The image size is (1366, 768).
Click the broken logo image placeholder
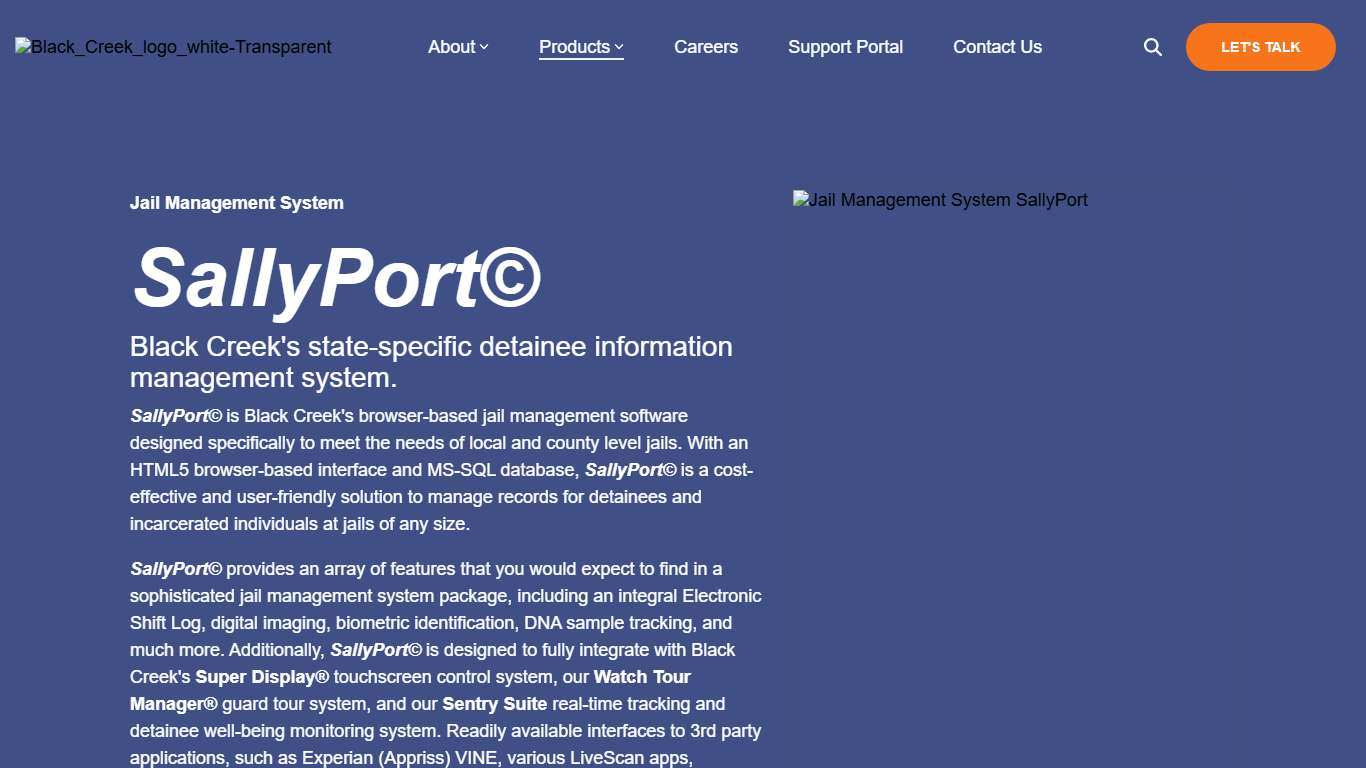(x=172, y=46)
